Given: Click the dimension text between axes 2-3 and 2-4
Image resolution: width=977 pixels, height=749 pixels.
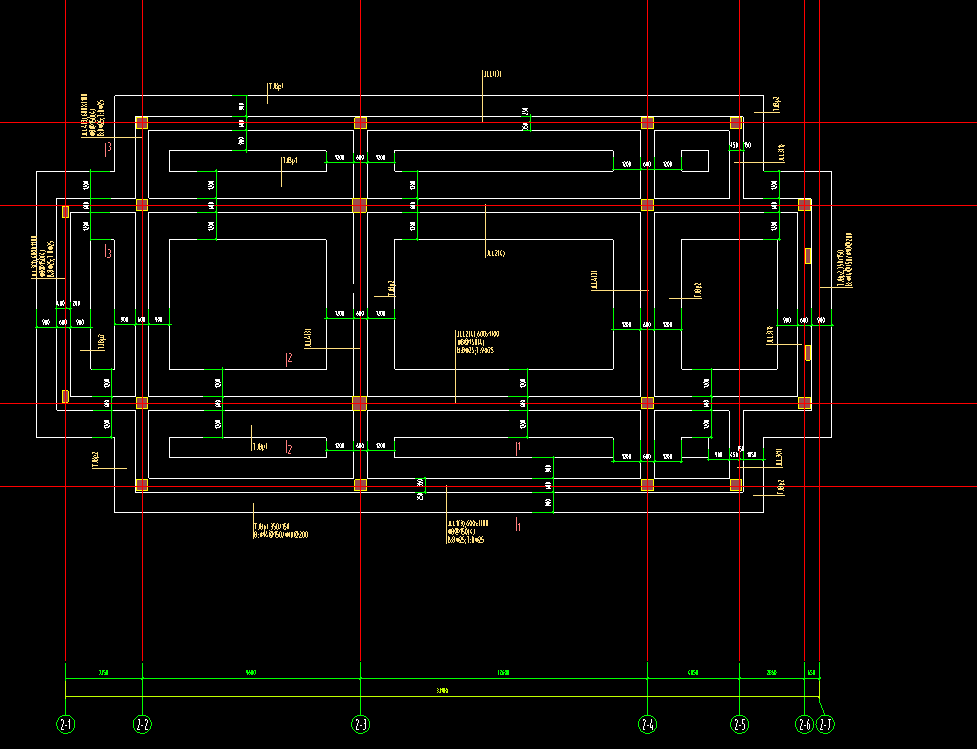Looking at the screenshot, I should 503,673.
